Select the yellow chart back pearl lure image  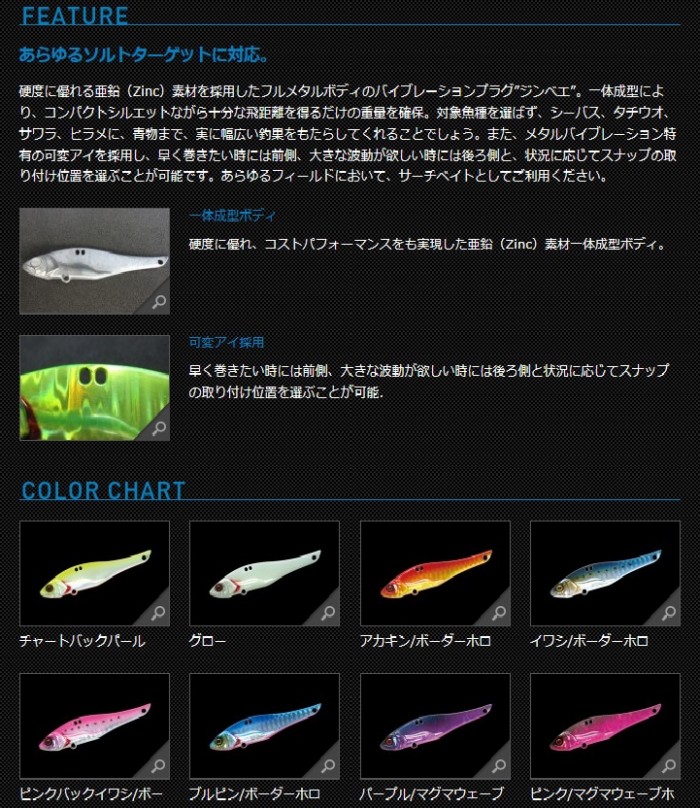click(x=94, y=574)
